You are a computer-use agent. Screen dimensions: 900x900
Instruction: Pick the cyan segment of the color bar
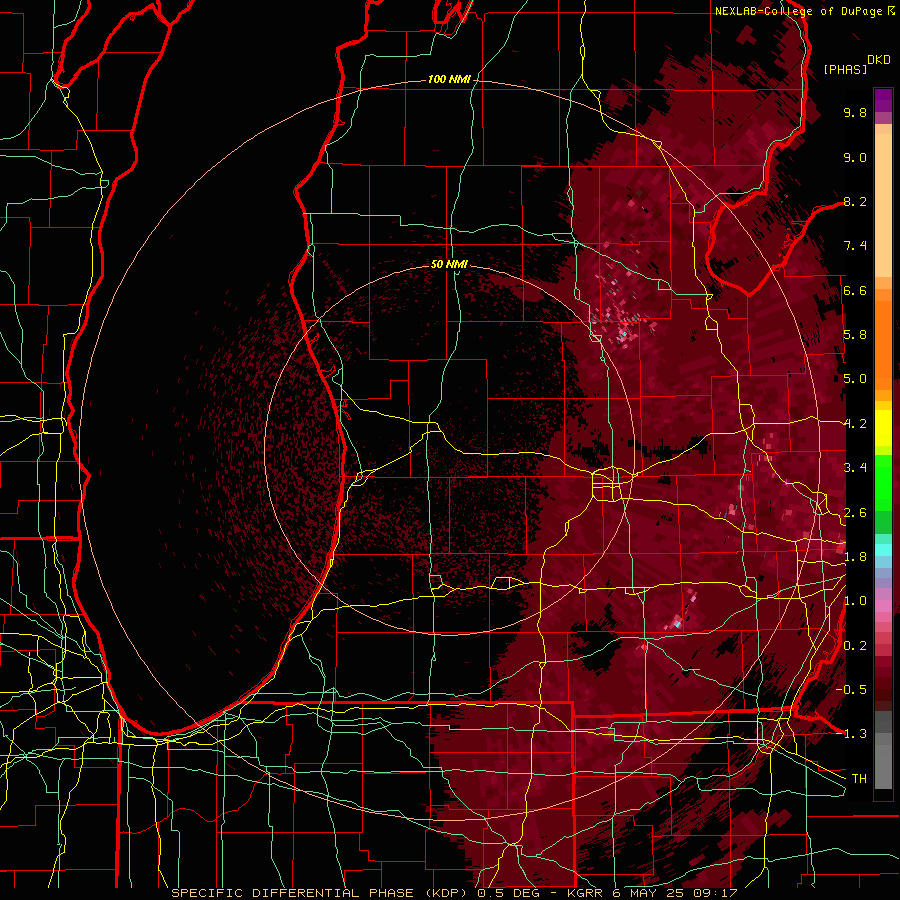(883, 550)
